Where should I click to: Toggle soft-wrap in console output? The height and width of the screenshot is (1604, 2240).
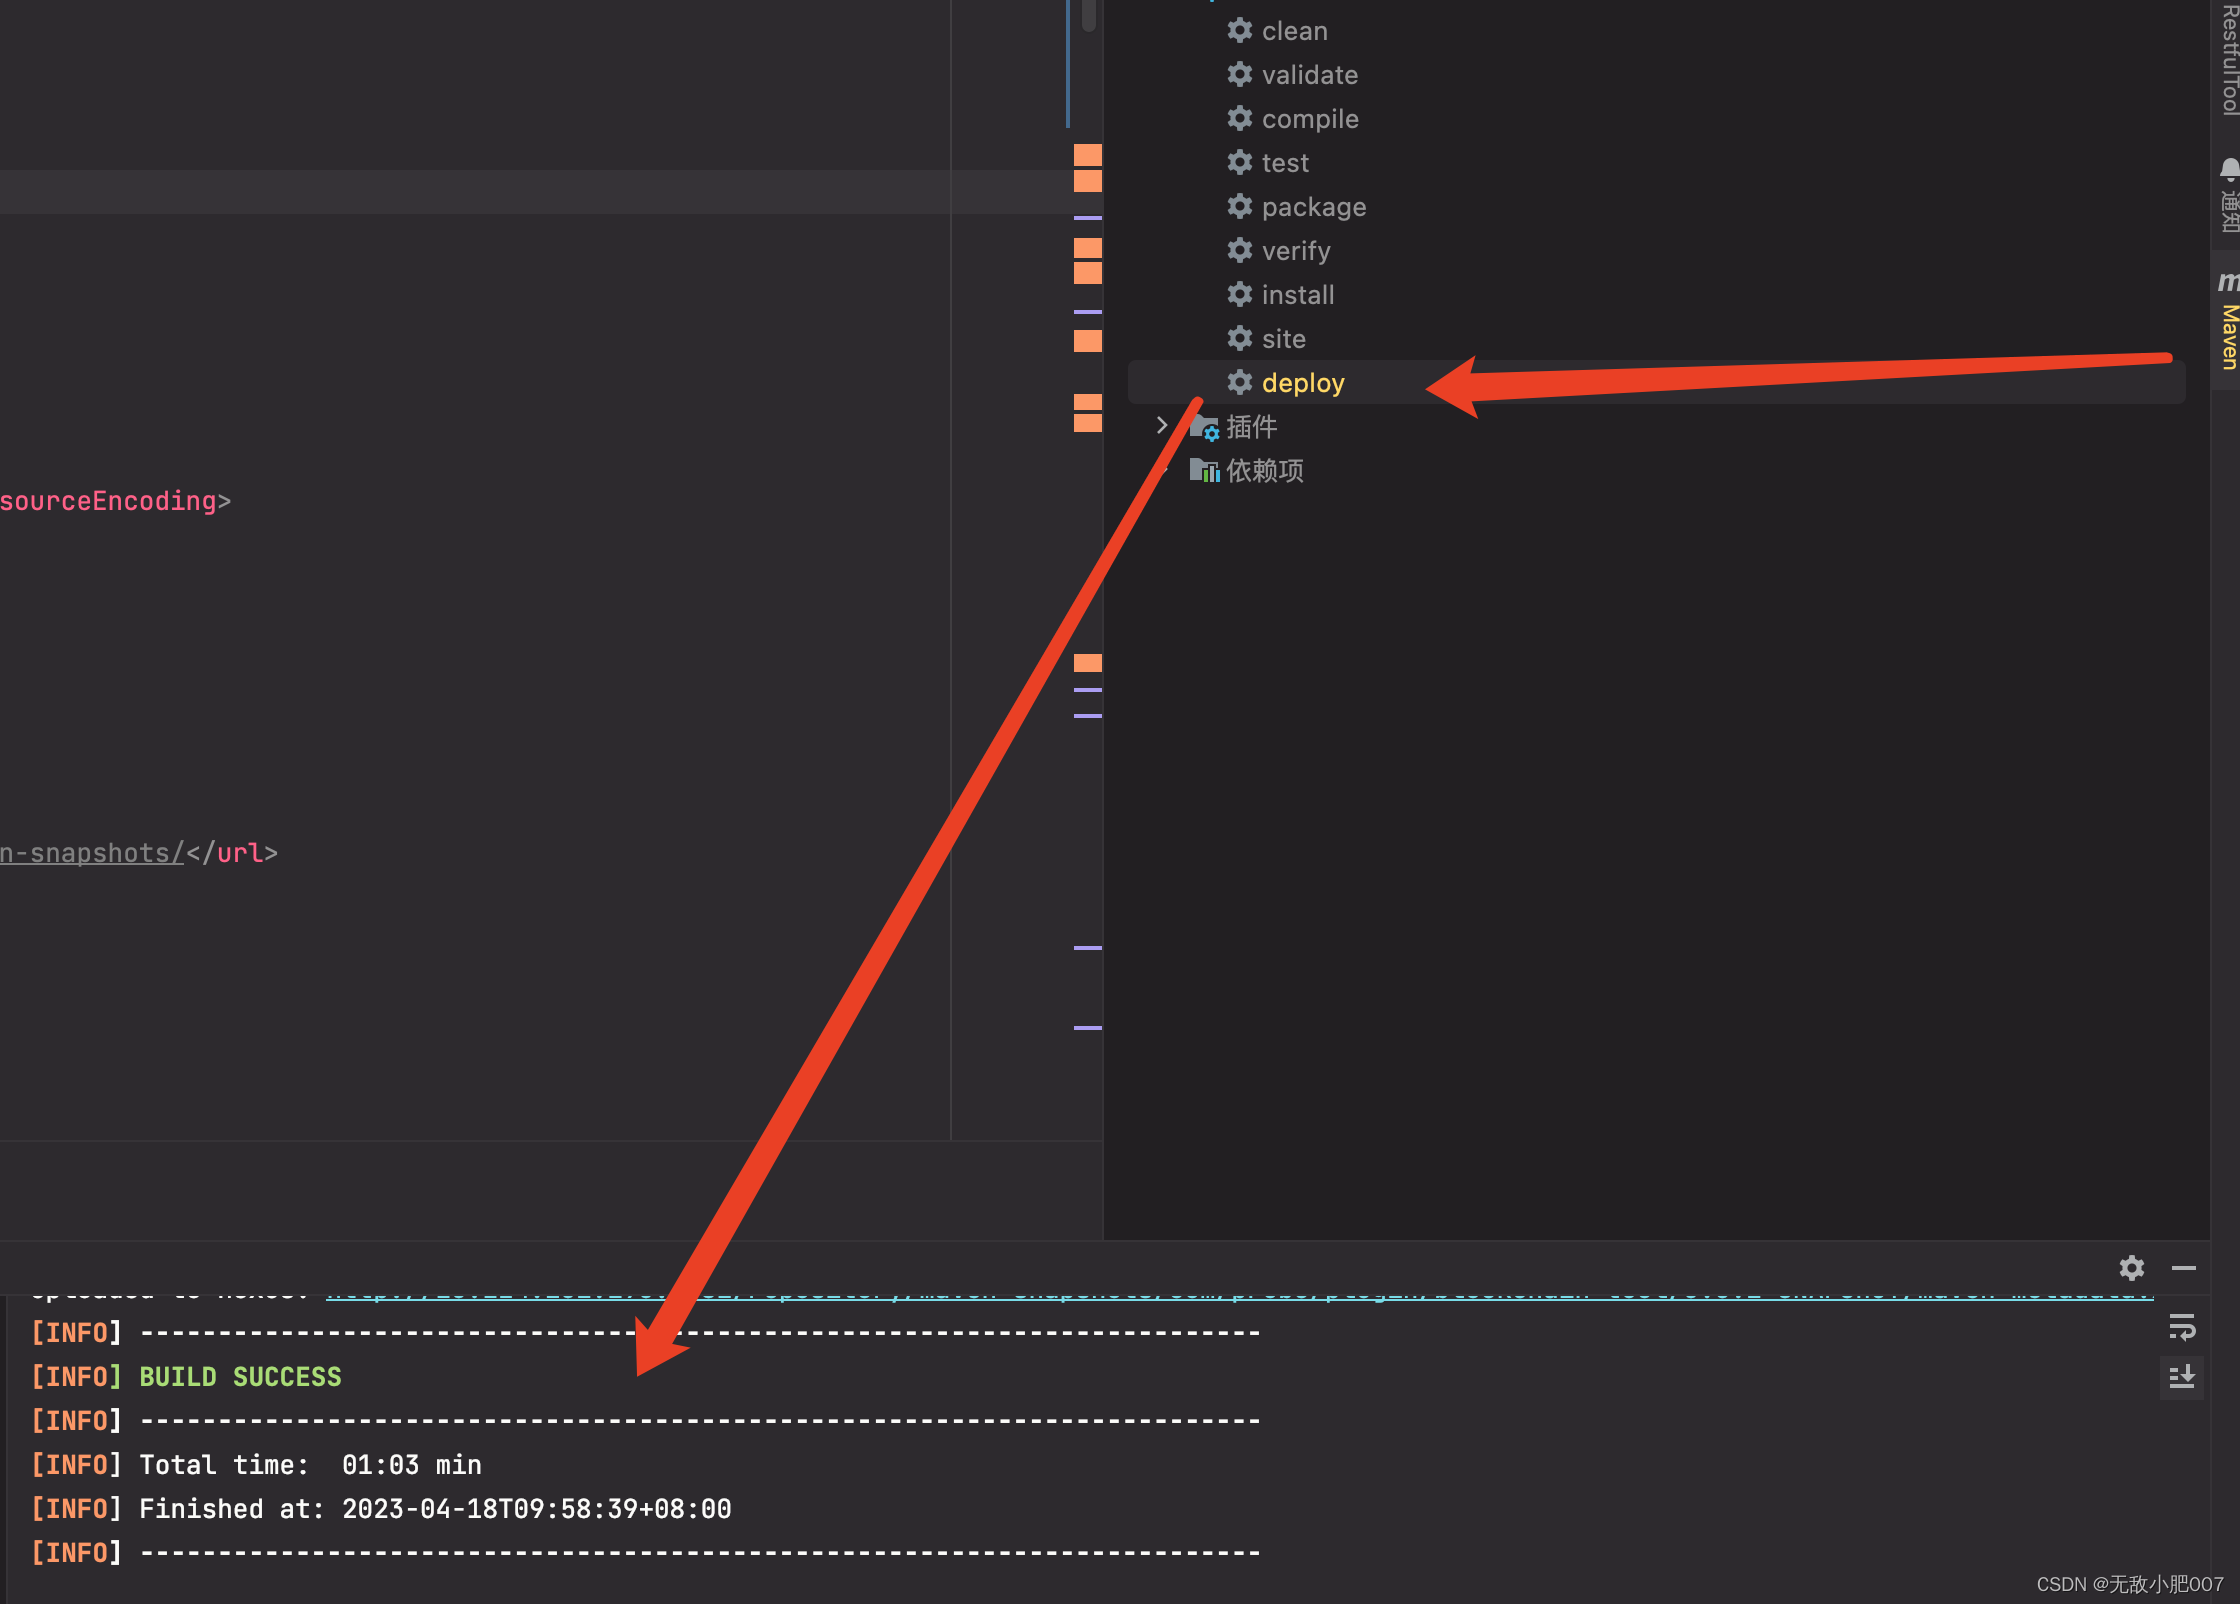coord(2182,1328)
